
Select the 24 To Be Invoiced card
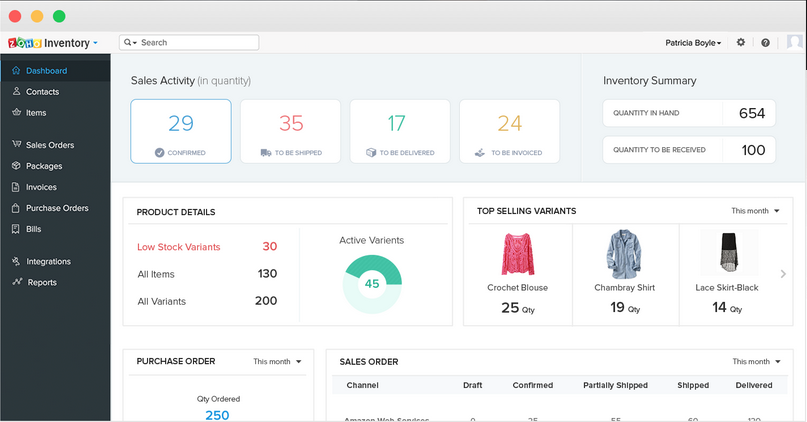(x=510, y=131)
